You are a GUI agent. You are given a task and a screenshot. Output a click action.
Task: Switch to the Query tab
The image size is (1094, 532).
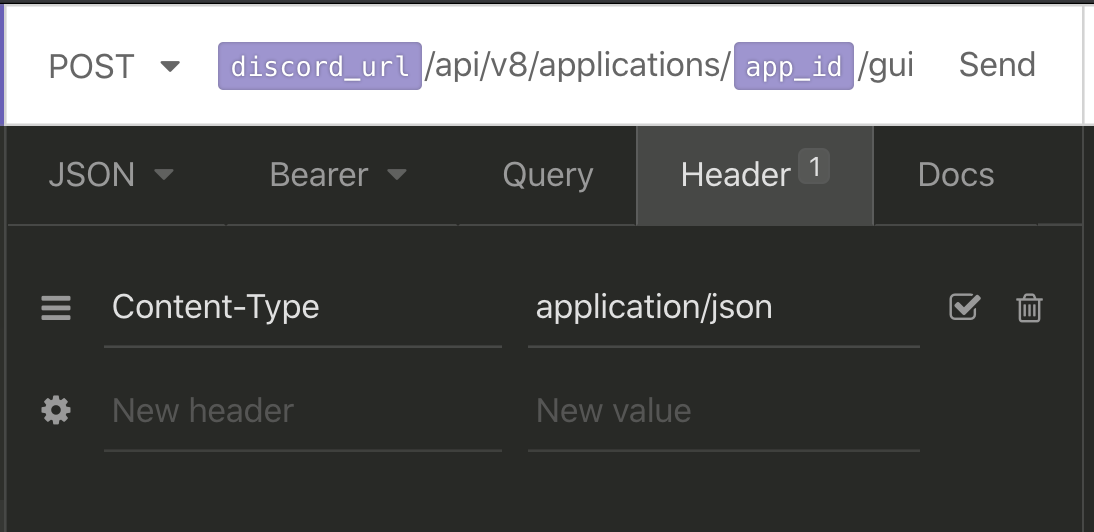coord(548,175)
